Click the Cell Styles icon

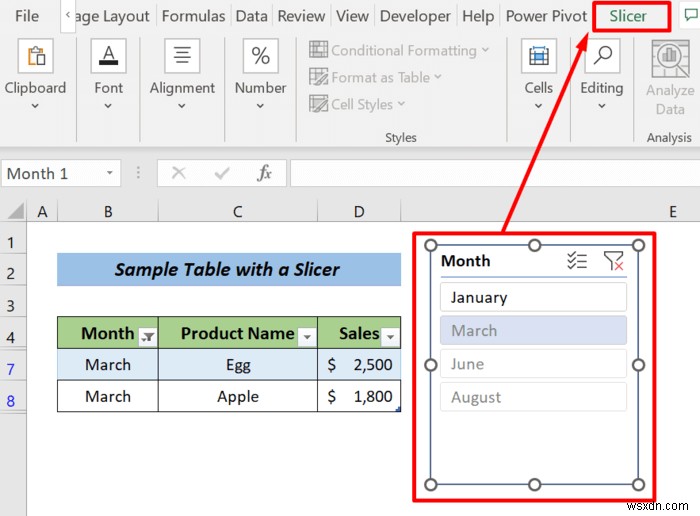click(318, 104)
